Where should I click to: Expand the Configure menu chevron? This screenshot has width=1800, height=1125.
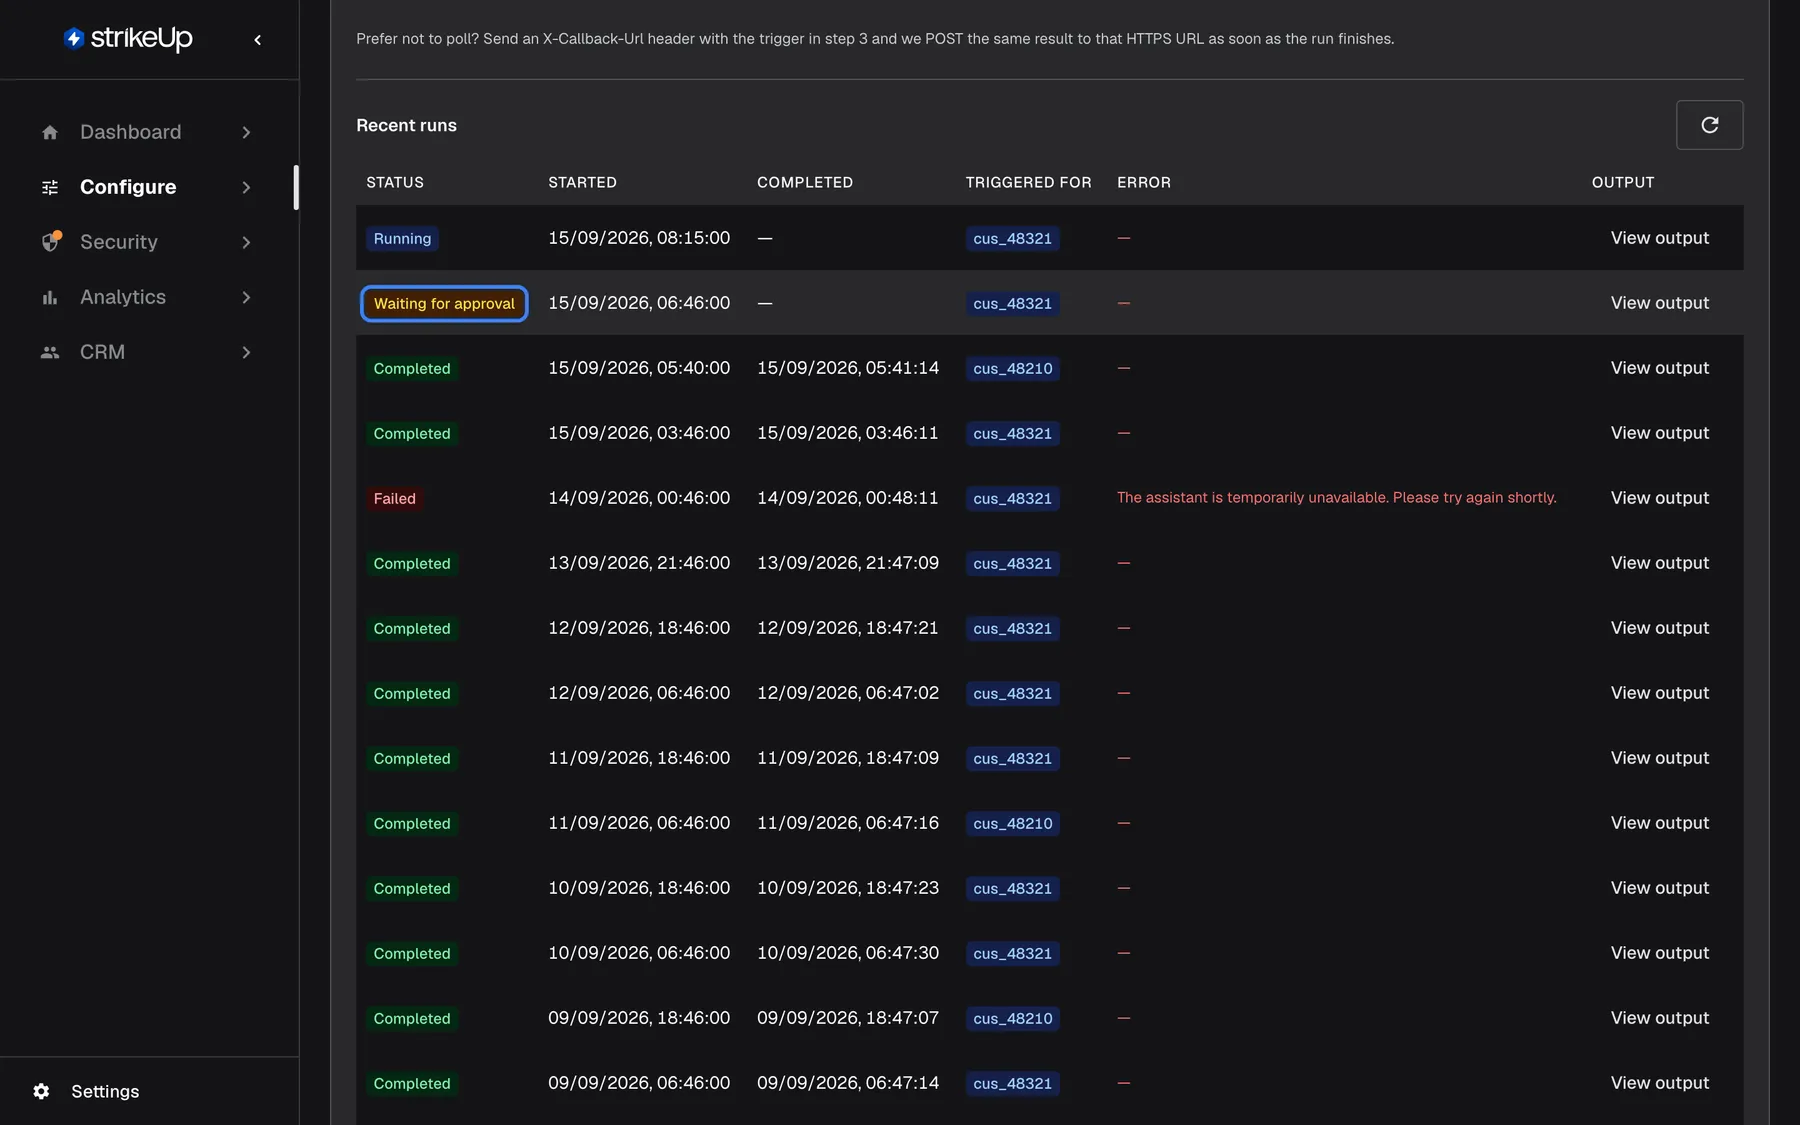pos(246,187)
